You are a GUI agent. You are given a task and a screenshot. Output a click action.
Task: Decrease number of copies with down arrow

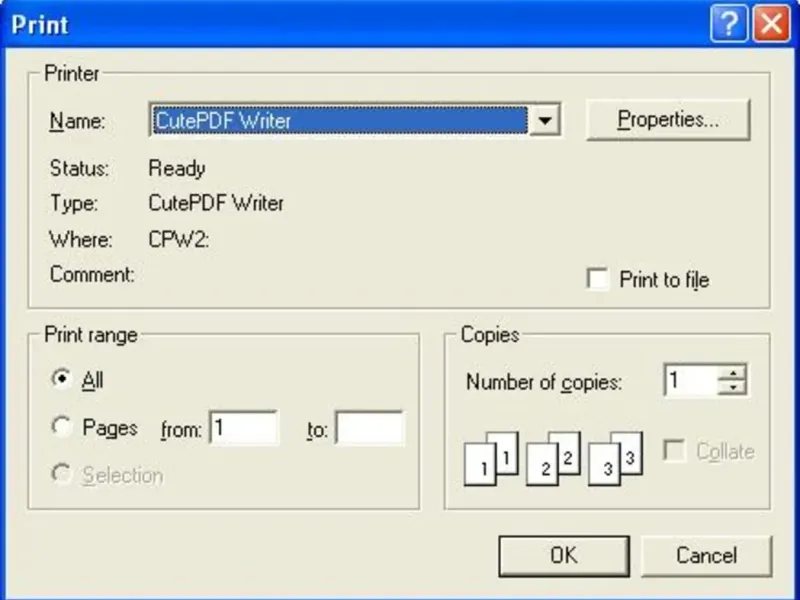point(736,387)
